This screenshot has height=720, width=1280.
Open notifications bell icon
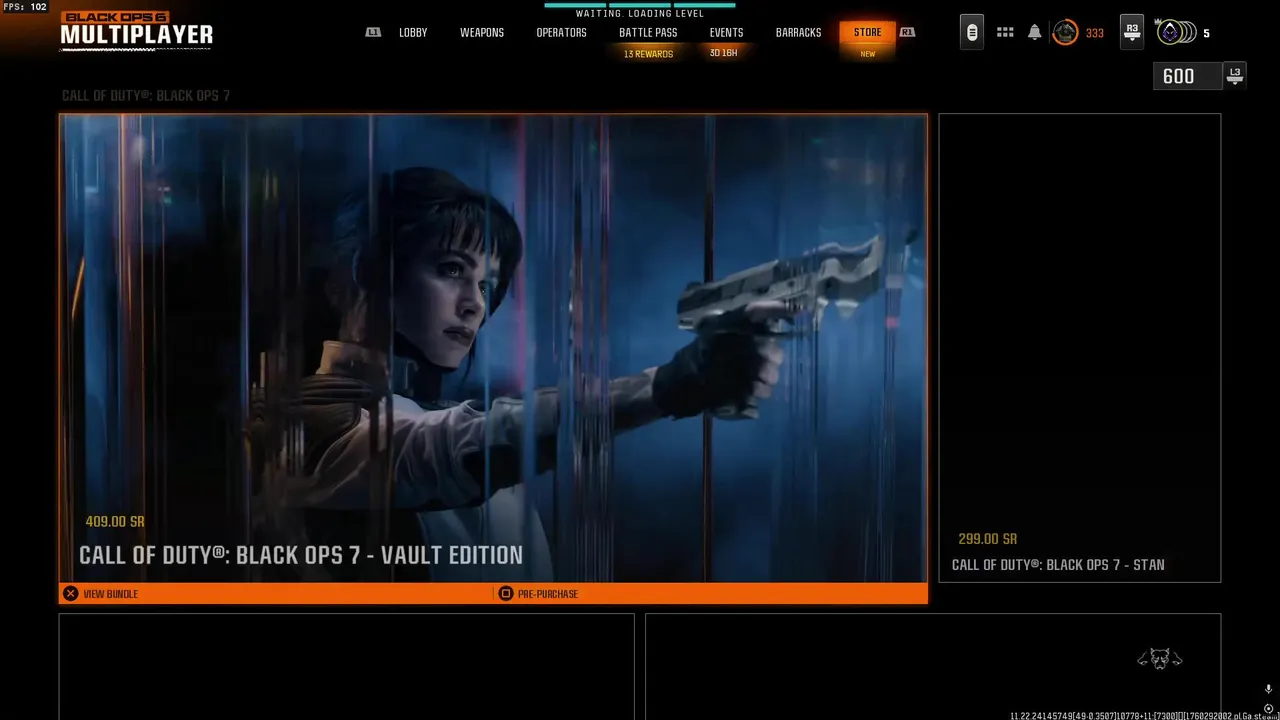point(1034,33)
